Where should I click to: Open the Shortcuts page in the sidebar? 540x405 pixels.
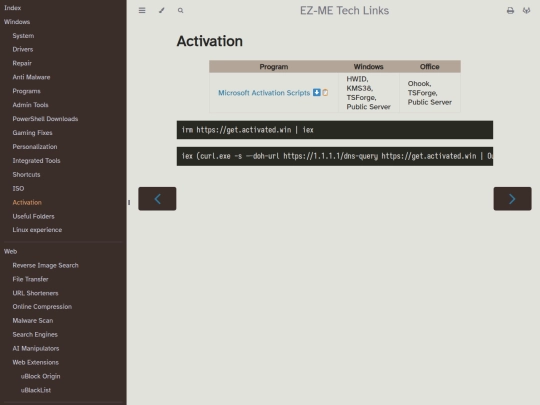(26, 174)
